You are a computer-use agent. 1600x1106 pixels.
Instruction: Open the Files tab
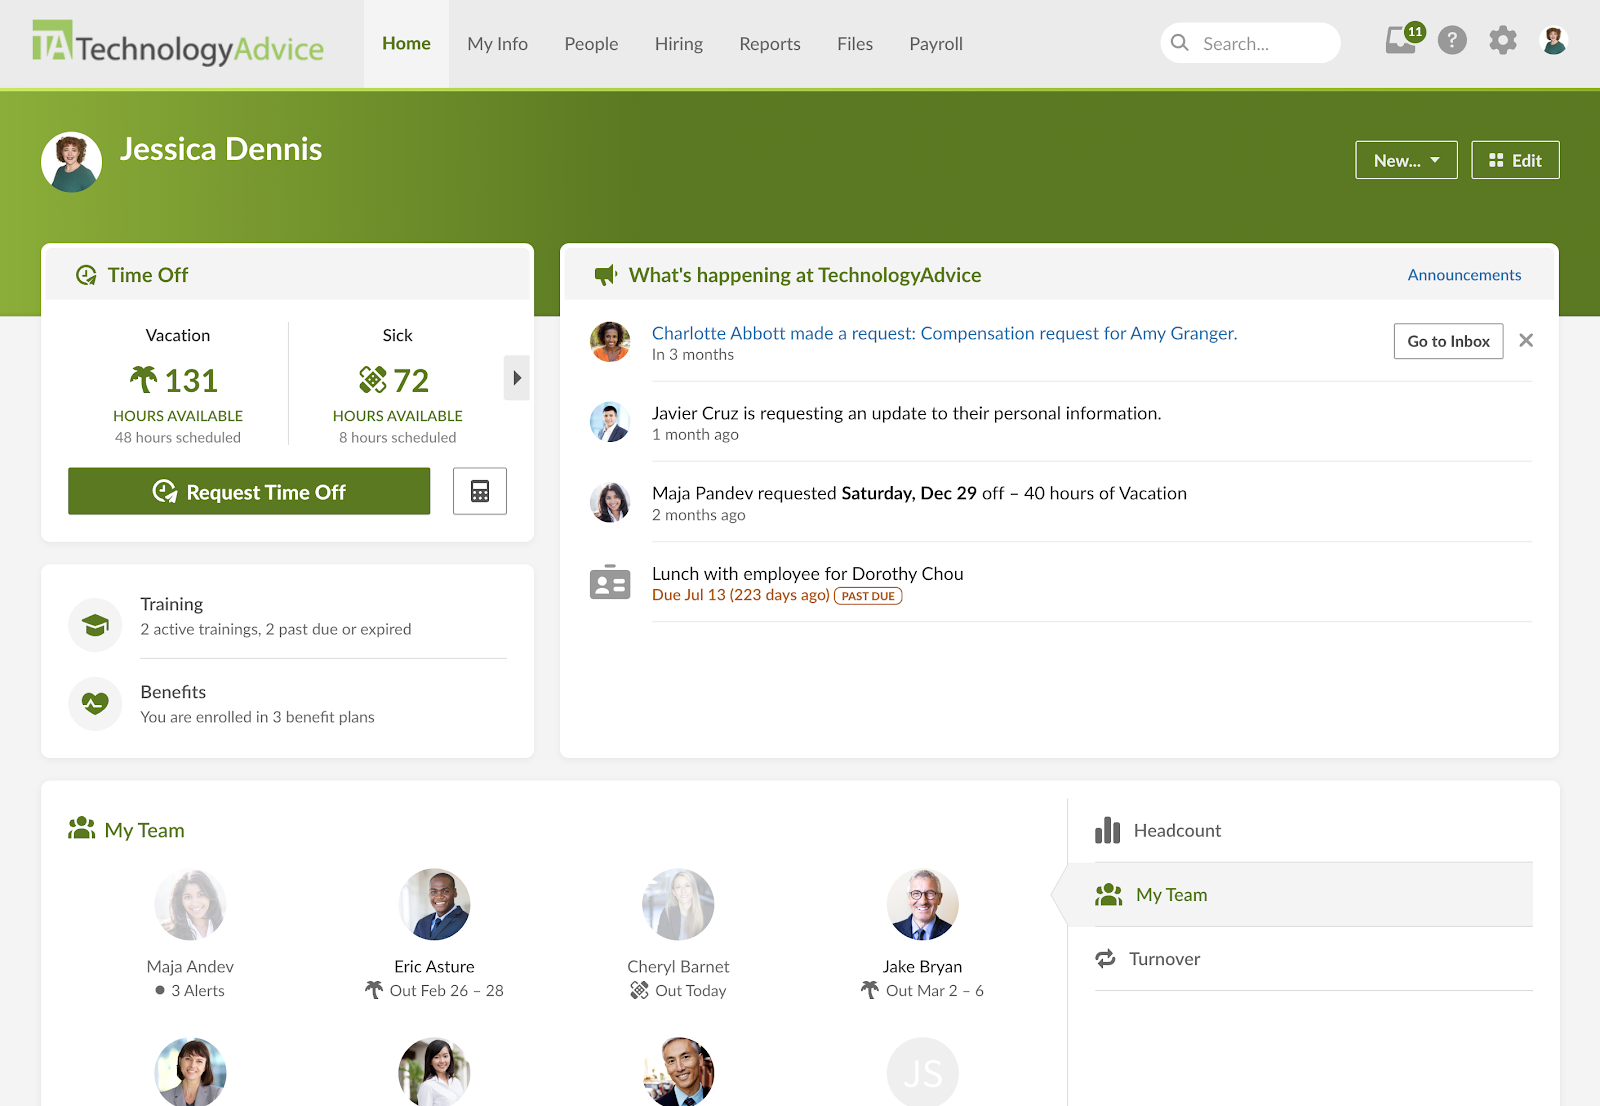pyautogui.click(x=855, y=44)
